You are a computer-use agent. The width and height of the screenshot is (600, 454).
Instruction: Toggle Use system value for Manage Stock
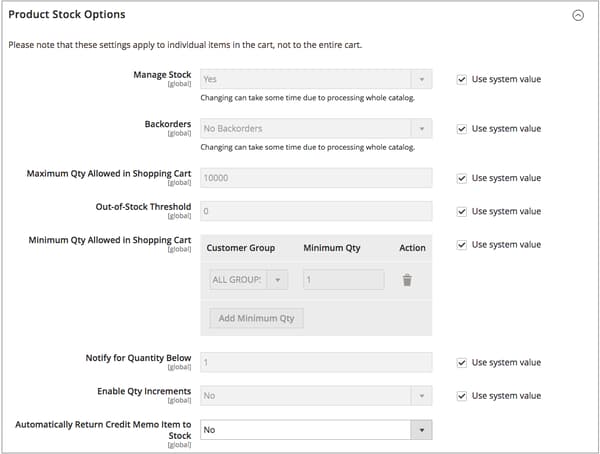click(x=461, y=79)
